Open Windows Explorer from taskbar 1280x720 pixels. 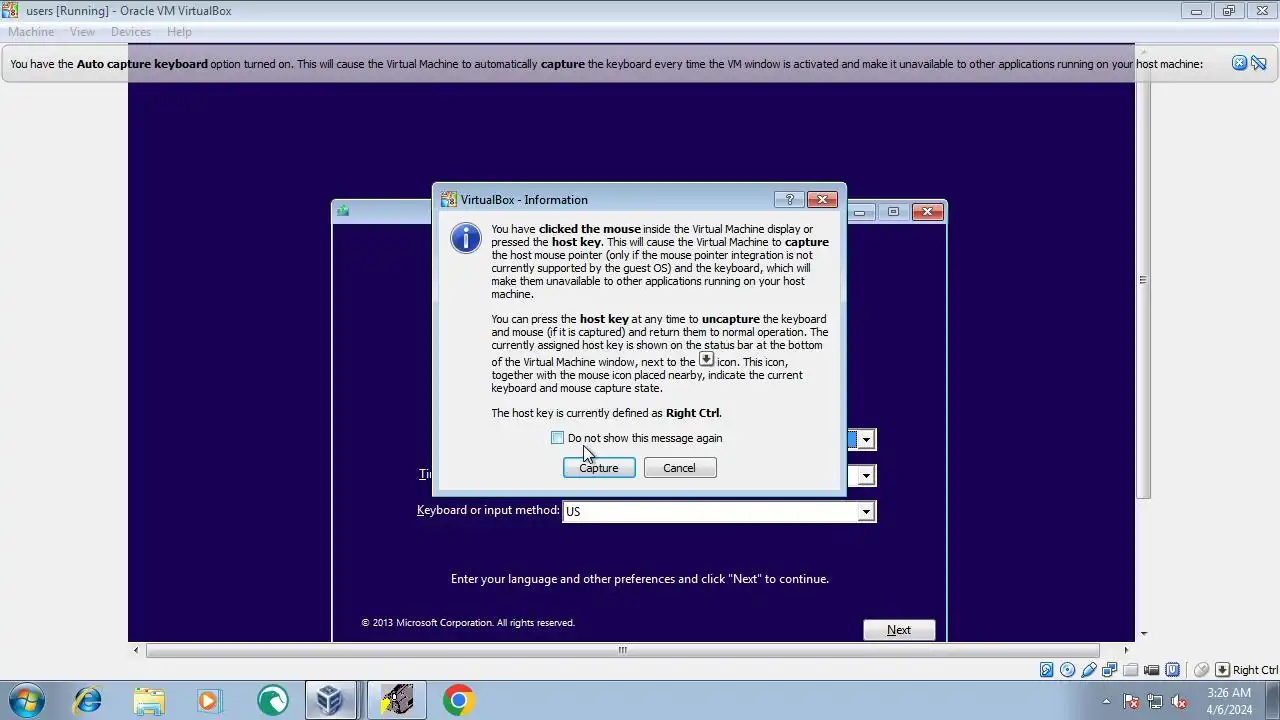click(149, 700)
